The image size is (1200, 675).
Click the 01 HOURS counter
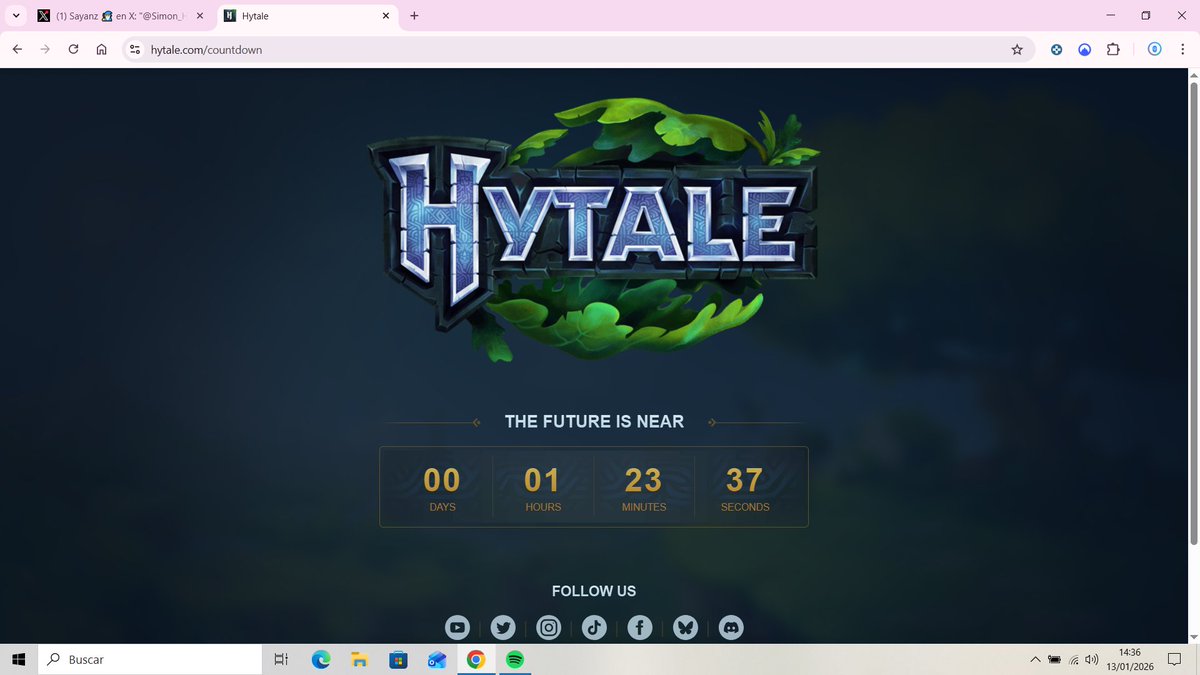tap(543, 487)
